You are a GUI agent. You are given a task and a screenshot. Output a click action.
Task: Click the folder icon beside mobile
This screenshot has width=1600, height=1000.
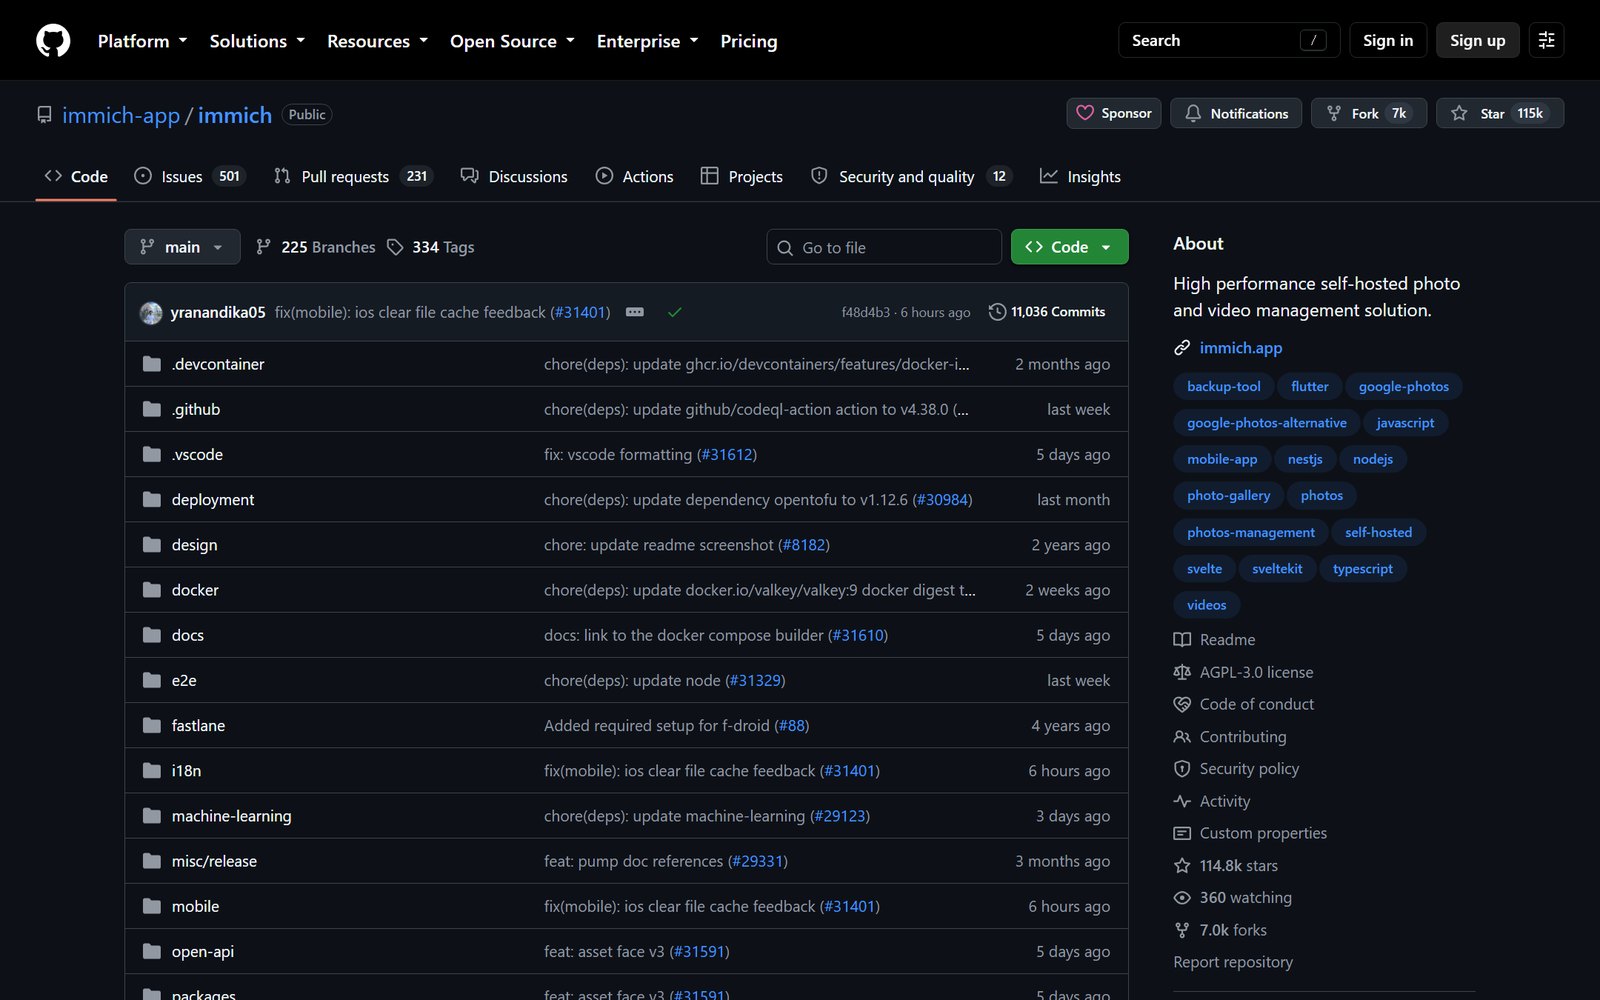(x=152, y=906)
